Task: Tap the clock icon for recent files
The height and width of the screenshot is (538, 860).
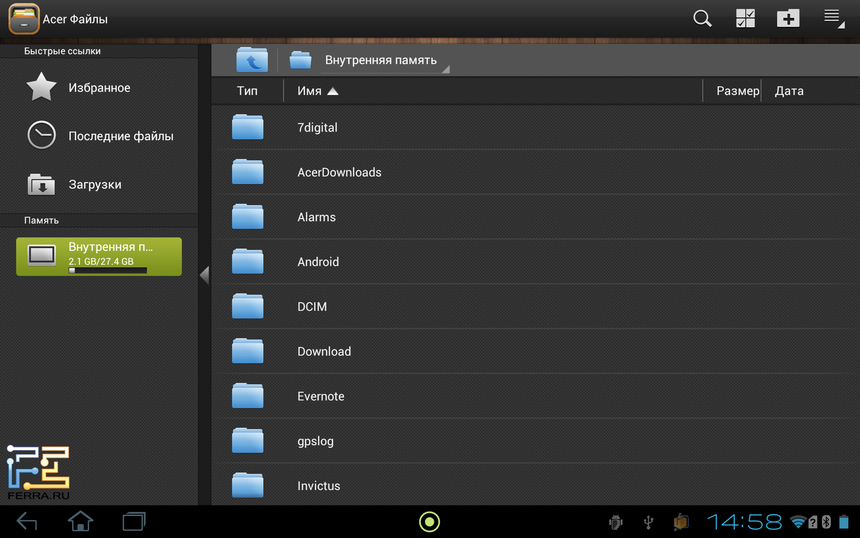Action: click(41, 135)
